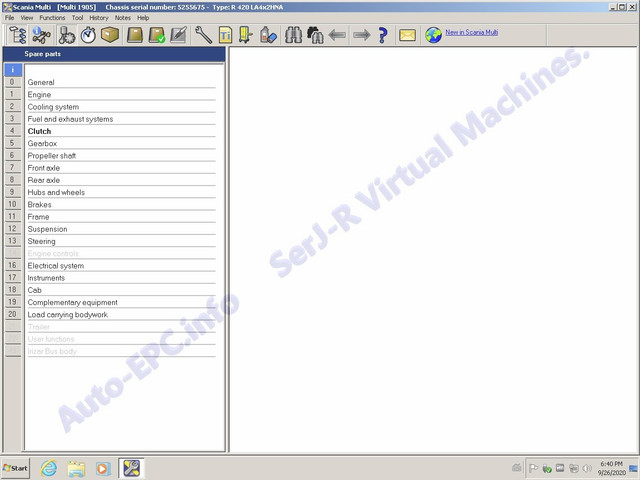Open the plain brown book icon
This screenshot has width=640, height=480.
135,35
